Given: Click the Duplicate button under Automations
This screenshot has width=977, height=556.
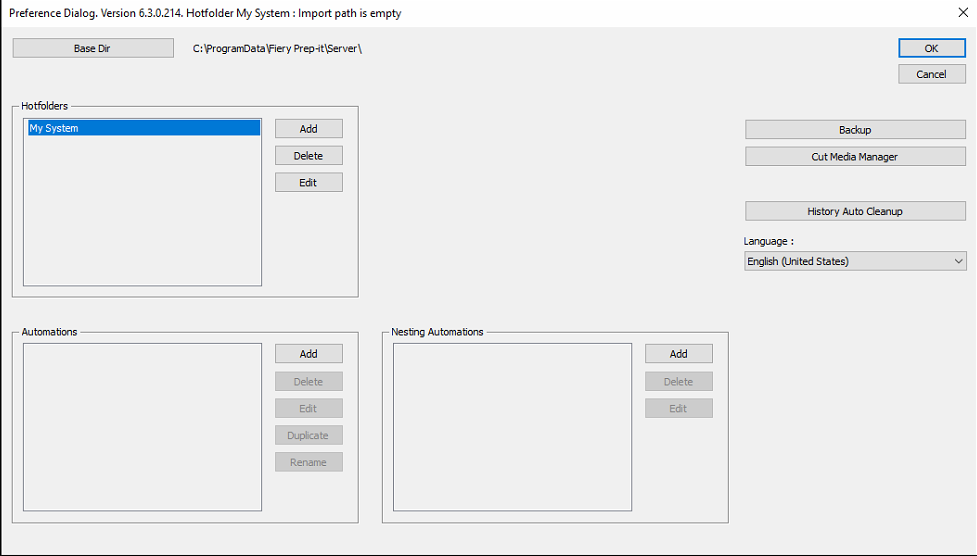Looking at the screenshot, I should pyautogui.click(x=308, y=436).
